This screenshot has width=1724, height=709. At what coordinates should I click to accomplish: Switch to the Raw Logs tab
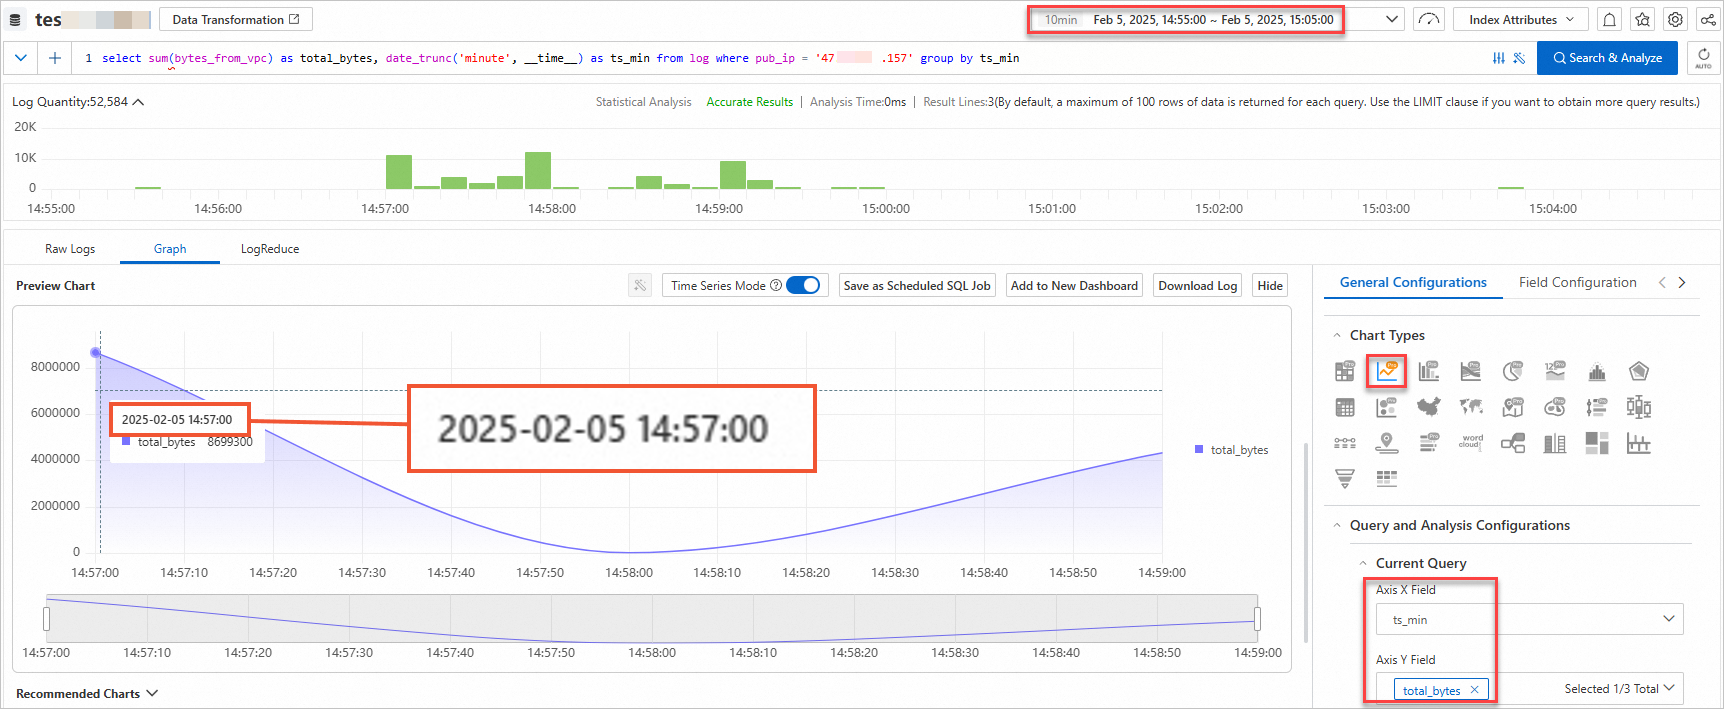click(x=70, y=249)
